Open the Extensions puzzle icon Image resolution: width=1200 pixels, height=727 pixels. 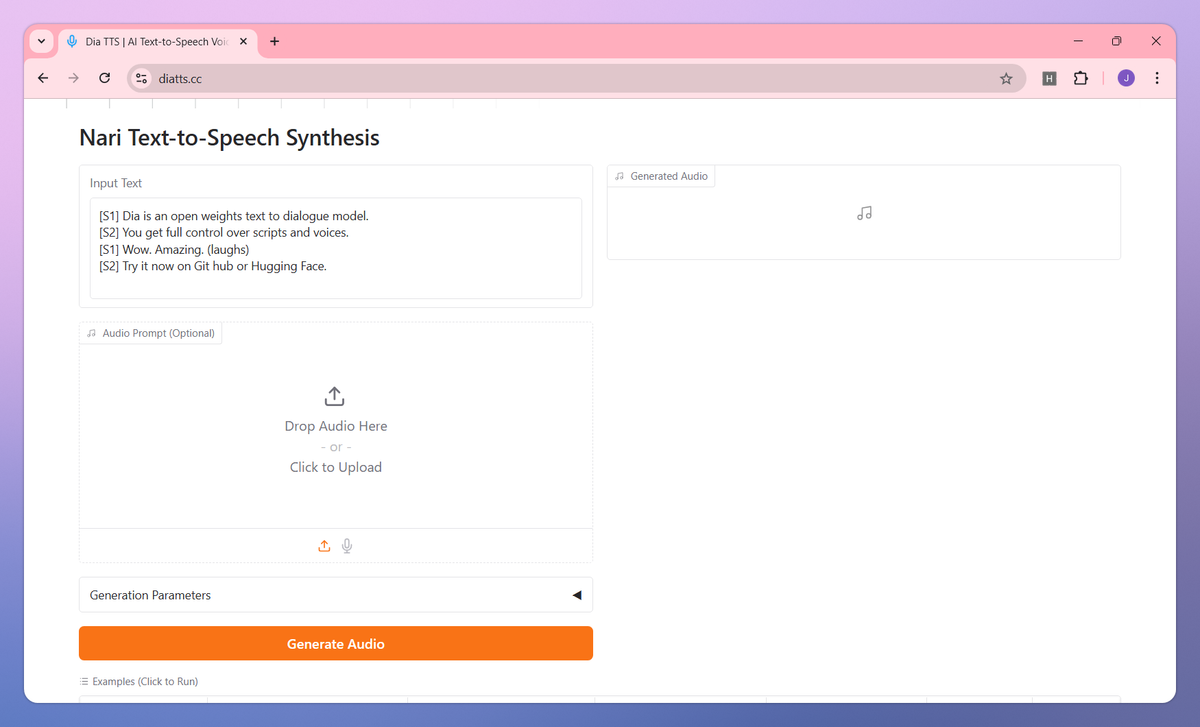tap(1080, 78)
